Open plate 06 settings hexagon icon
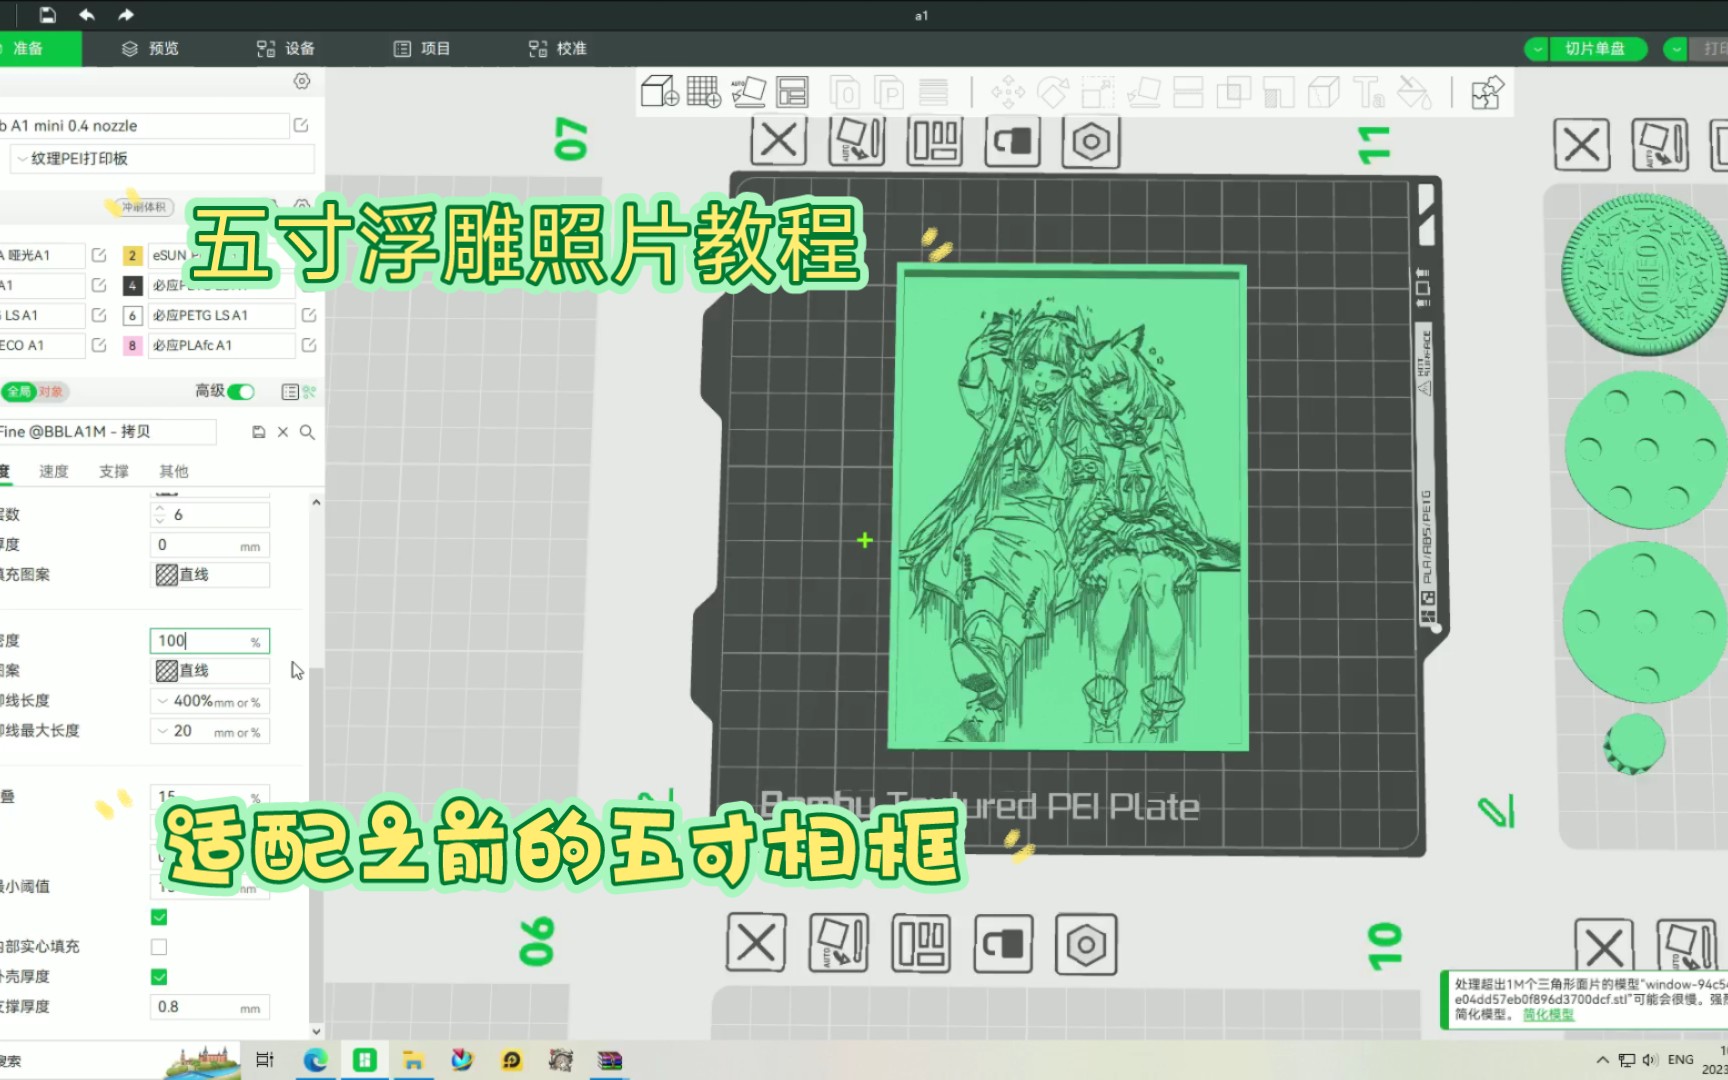1728x1080 pixels. (1086, 943)
